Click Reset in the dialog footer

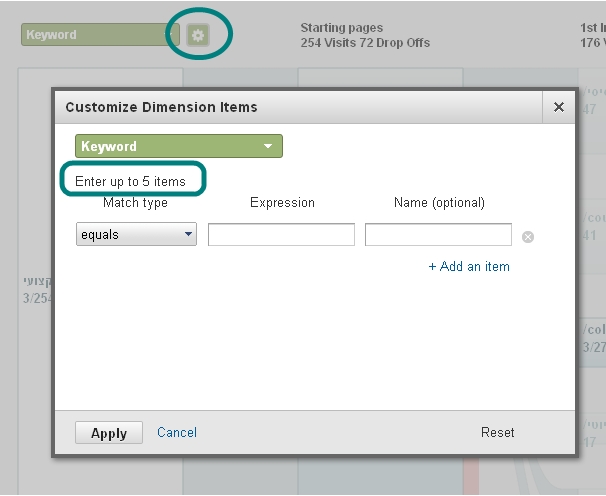(x=497, y=432)
